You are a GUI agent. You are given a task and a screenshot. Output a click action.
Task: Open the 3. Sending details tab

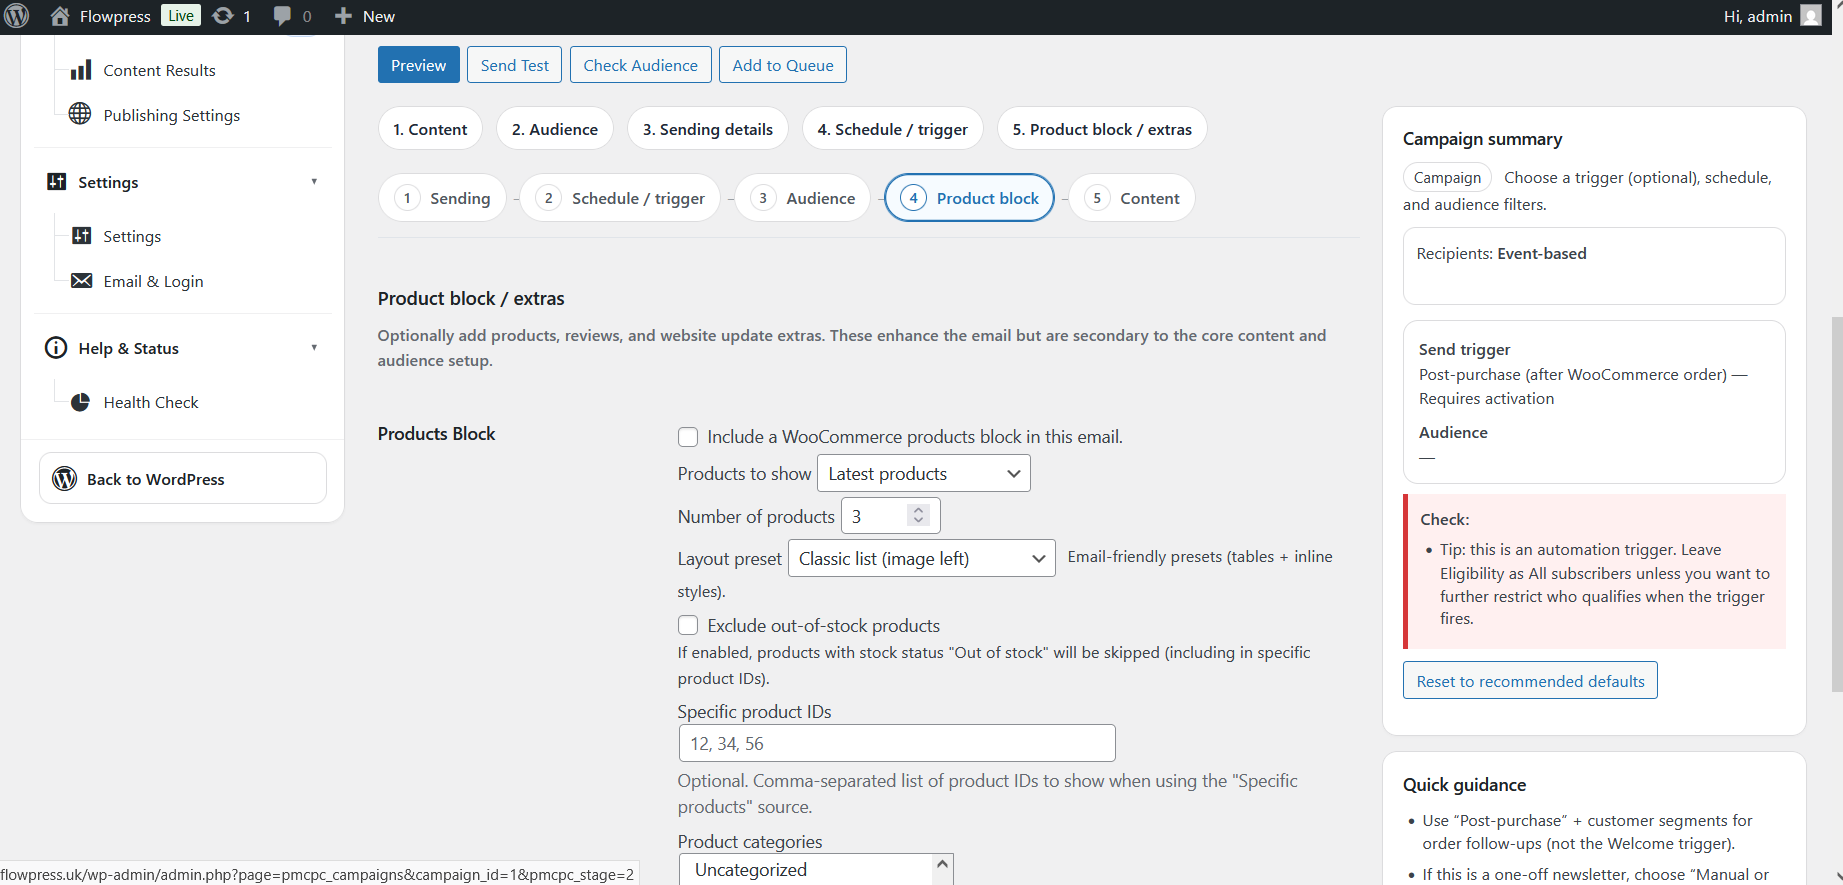click(708, 129)
